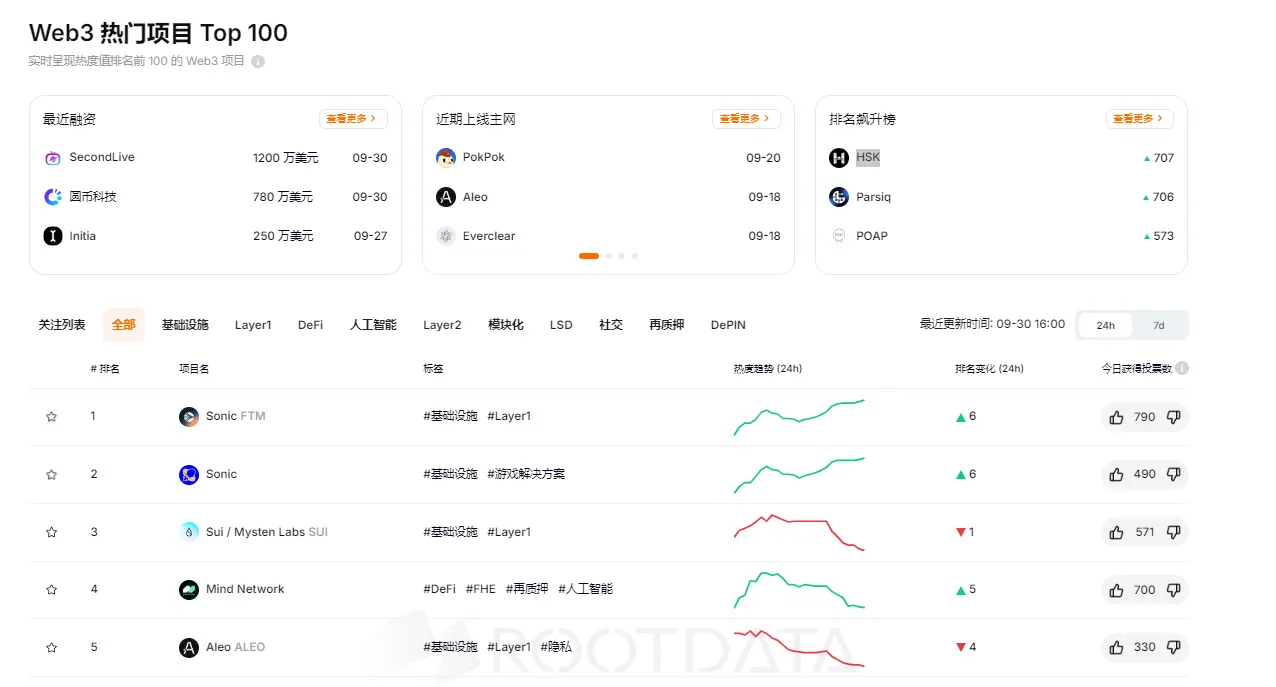Downvote Sui / Mysten Labs with thumbs-down

[x=1174, y=532]
